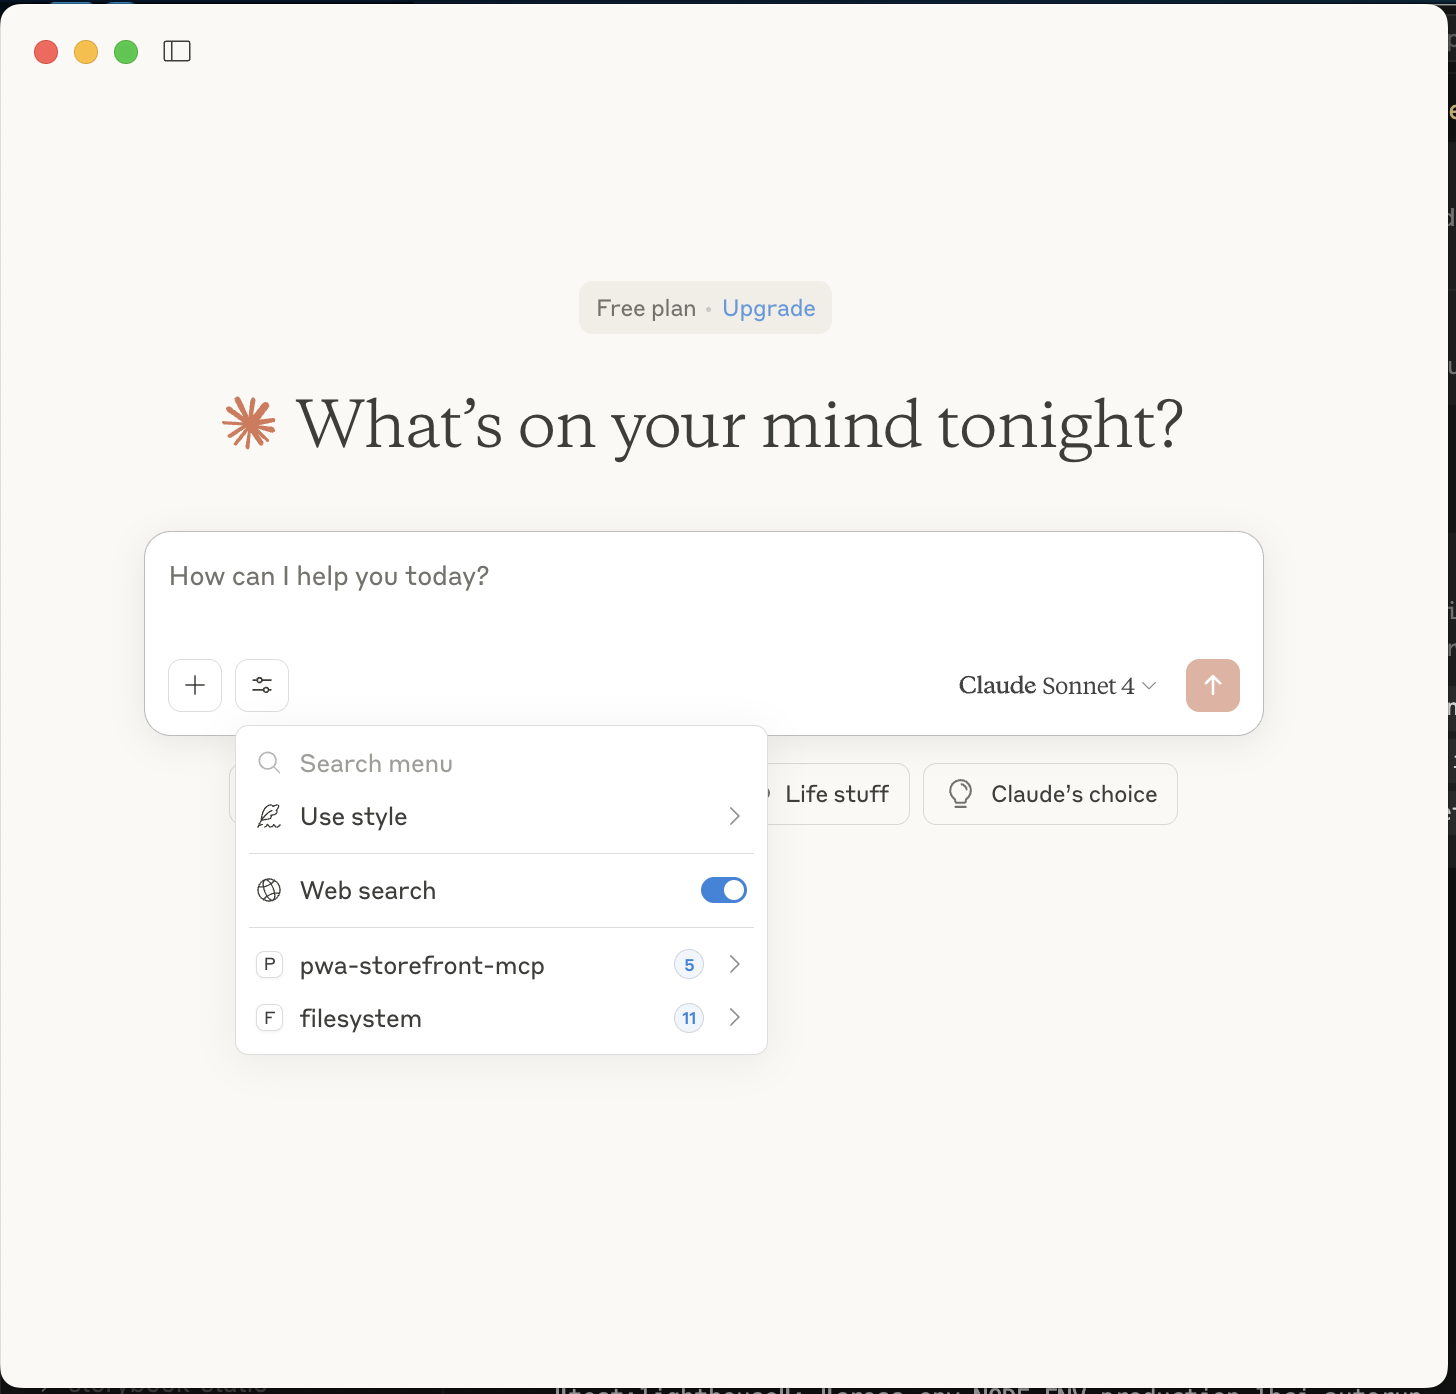Toggle the sidebar with the panel icon

point(177,51)
